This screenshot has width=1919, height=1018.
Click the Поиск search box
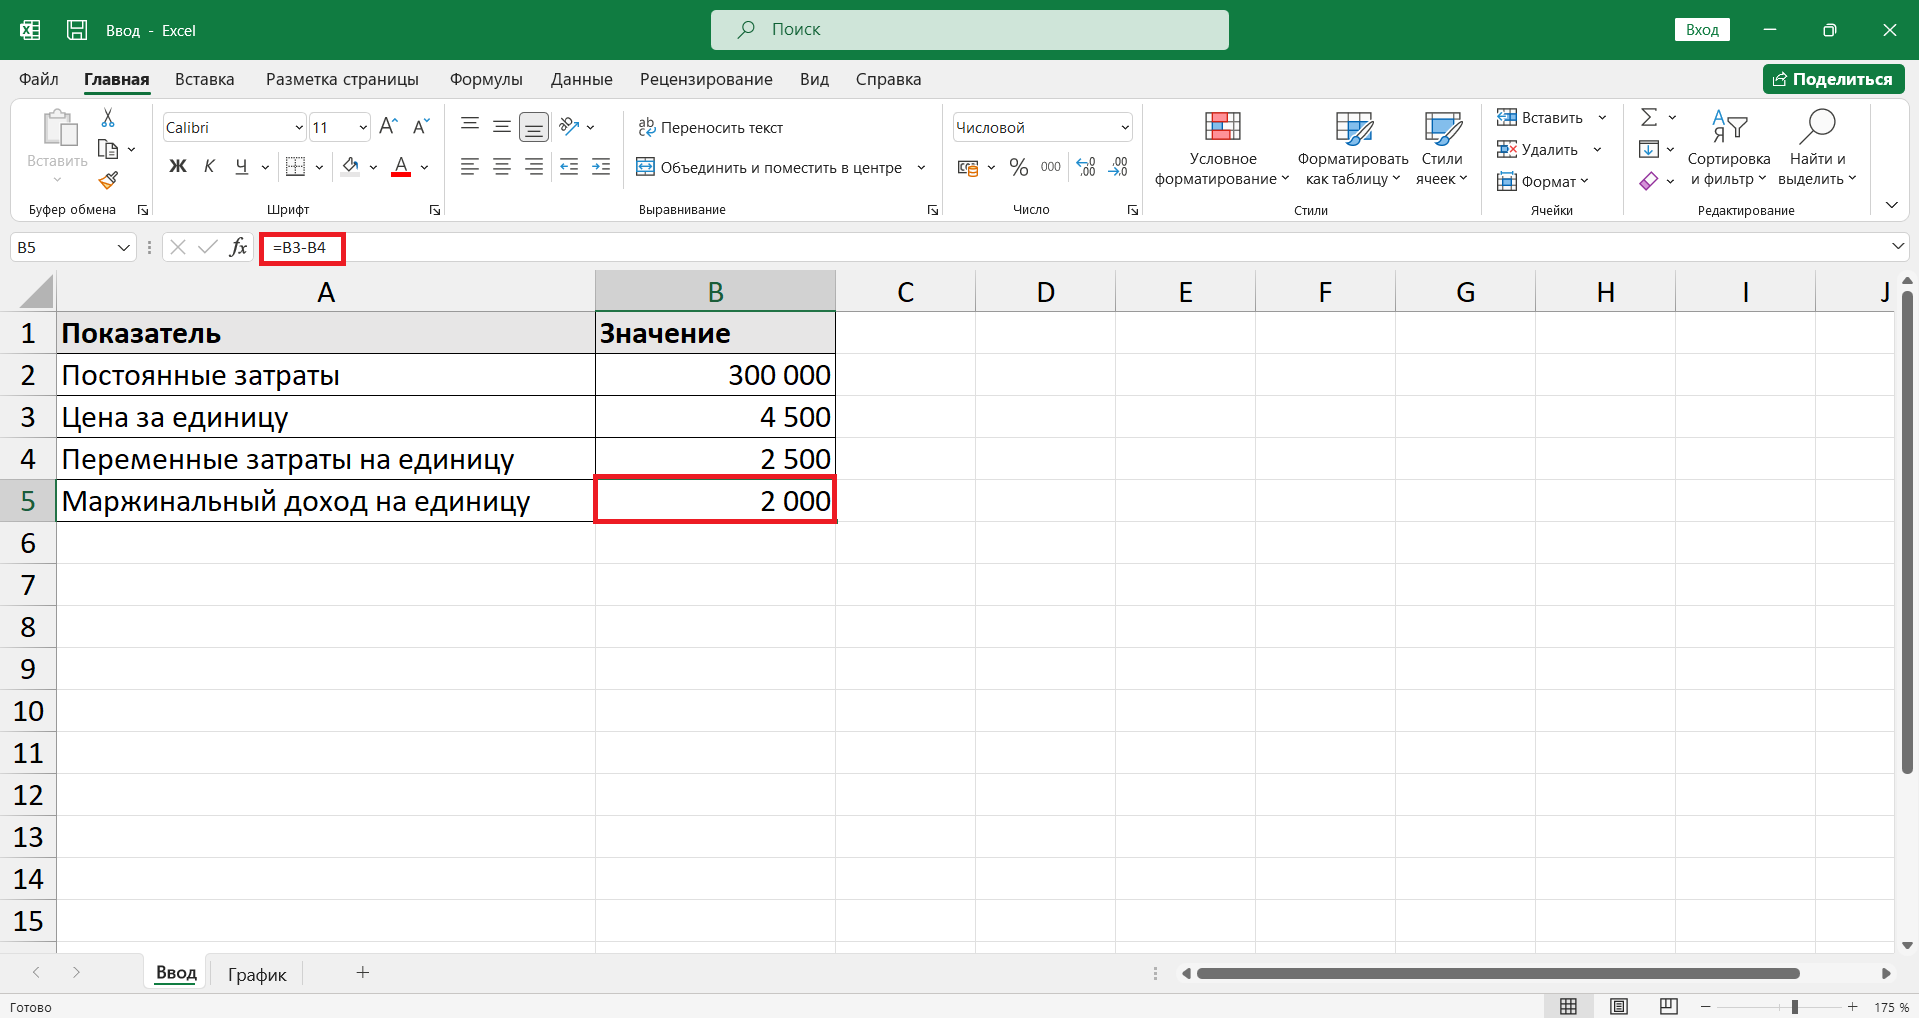(969, 30)
